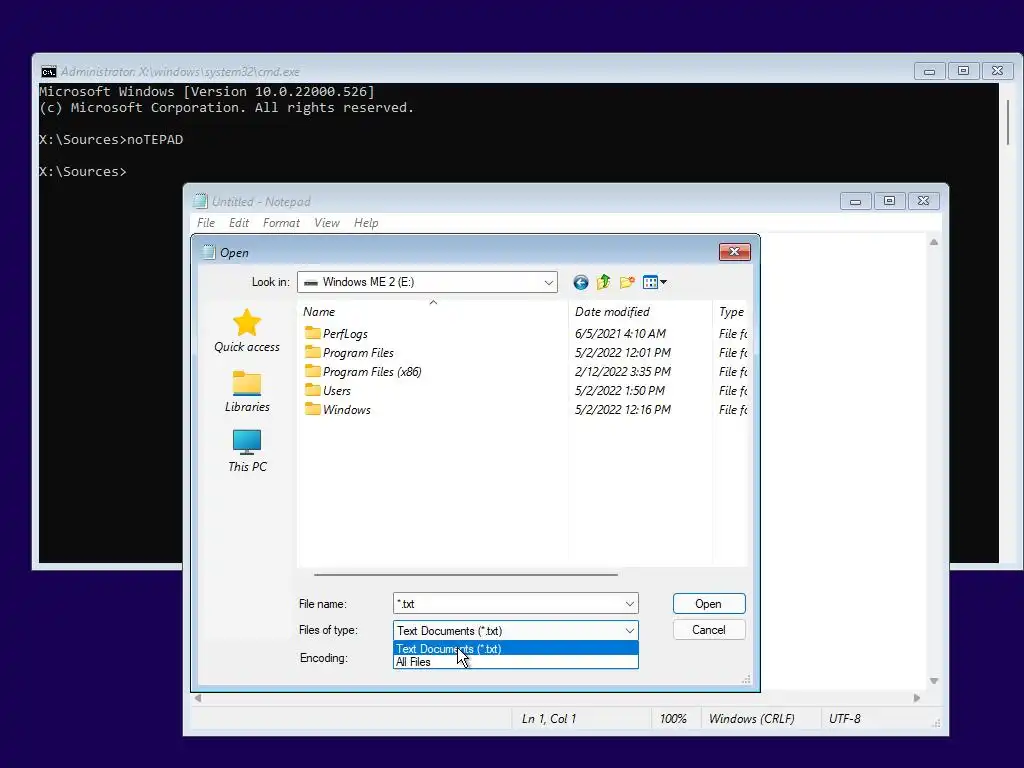Open the View menu icon in dialog toolbar
This screenshot has height=768, width=1024.
click(654, 282)
